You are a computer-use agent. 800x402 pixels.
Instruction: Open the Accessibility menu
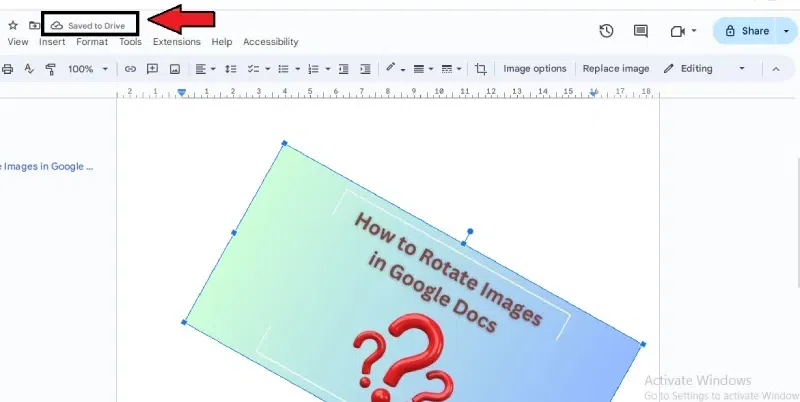pos(270,42)
